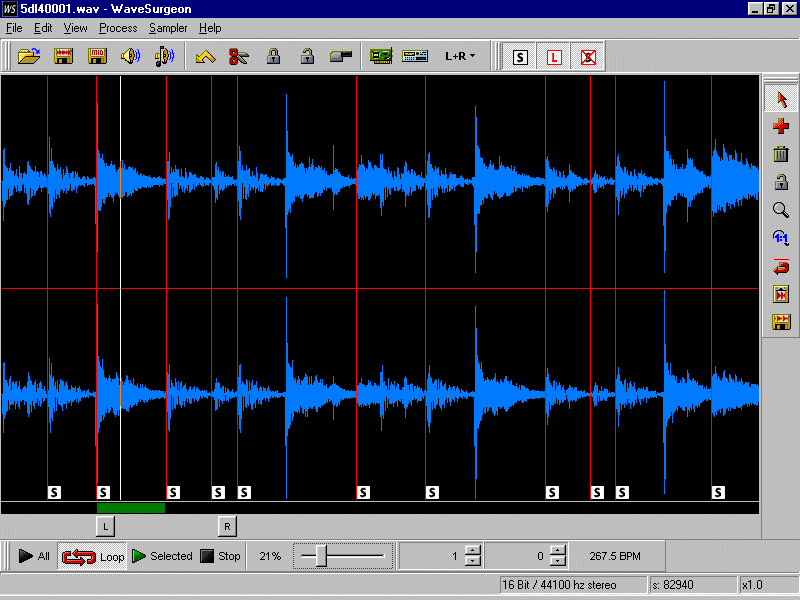Decrease the value 1 spinner
Viewport: 800px width, 600px height.
pyautogui.click(x=473, y=562)
